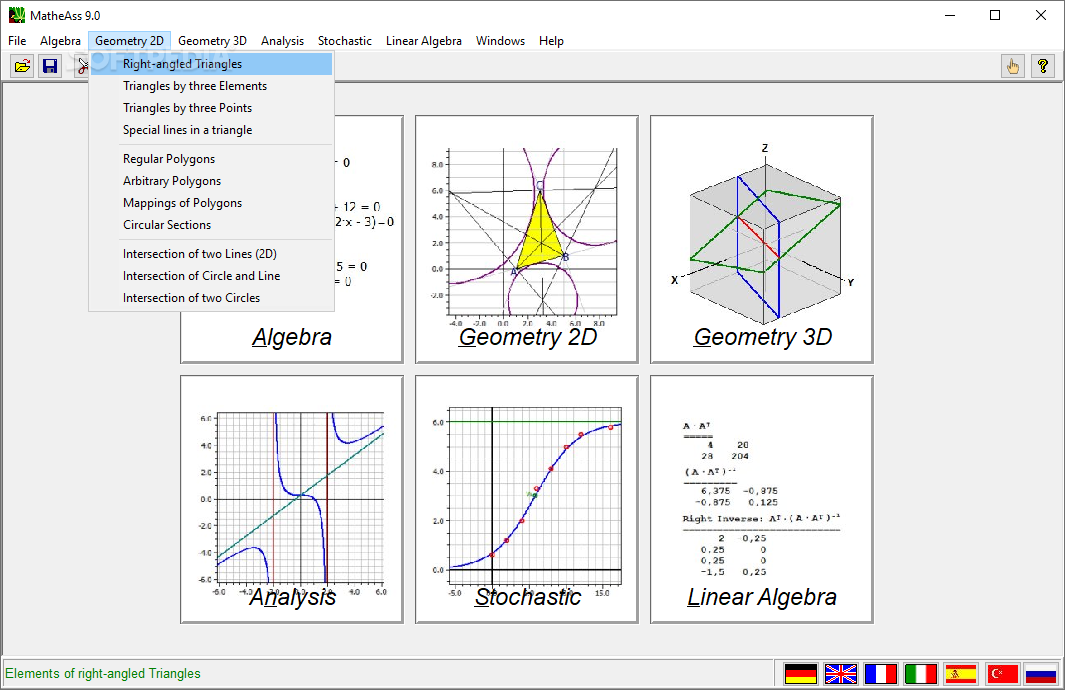Click the MatheAss title bar app icon
The image size is (1065, 690).
coord(16,15)
